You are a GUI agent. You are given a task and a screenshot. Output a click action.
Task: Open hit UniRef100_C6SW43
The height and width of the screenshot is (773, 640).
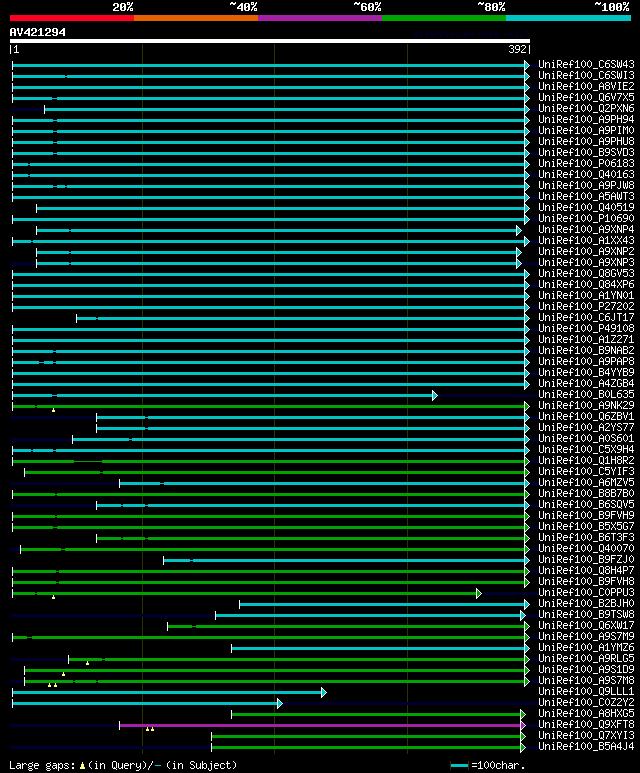(586, 65)
